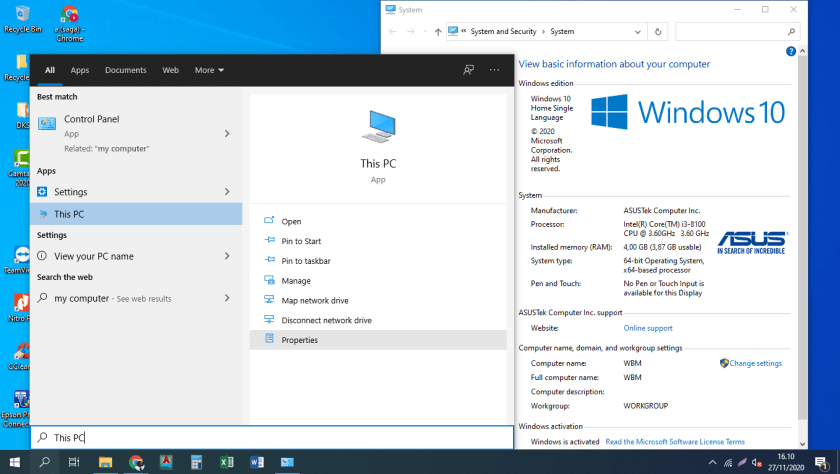Viewport: 840px width, 474px height.
Task: Click the Windows Start button
Action: coord(15,462)
